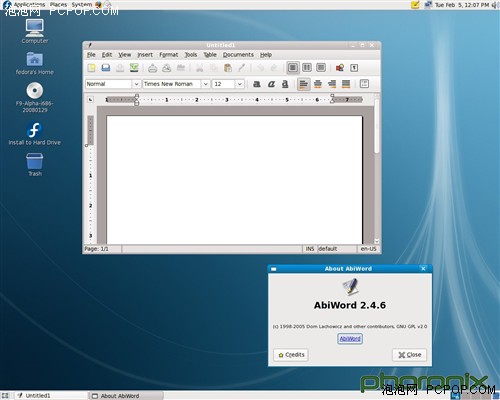This screenshot has width=500, height=400.
Task: Click the Cut scissors icon
Action: click(200, 68)
